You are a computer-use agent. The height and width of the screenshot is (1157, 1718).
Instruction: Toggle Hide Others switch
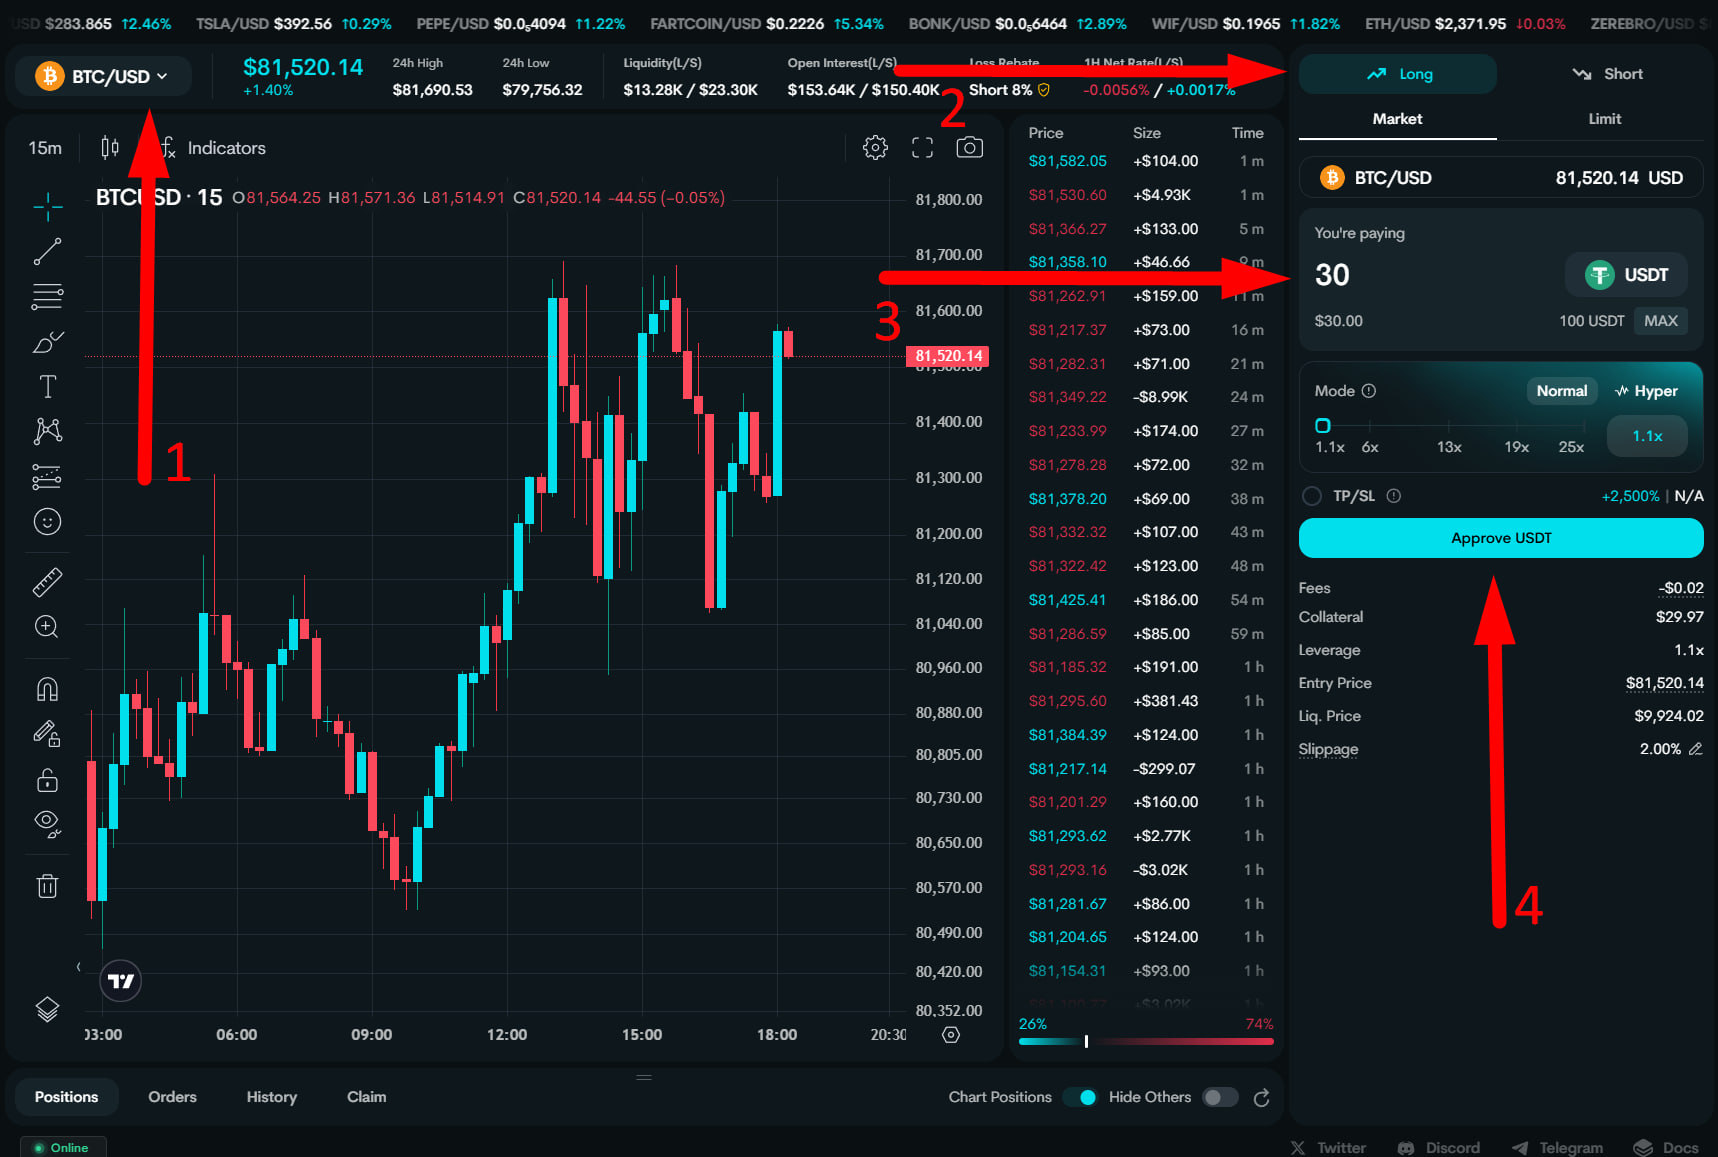pyautogui.click(x=1220, y=1097)
